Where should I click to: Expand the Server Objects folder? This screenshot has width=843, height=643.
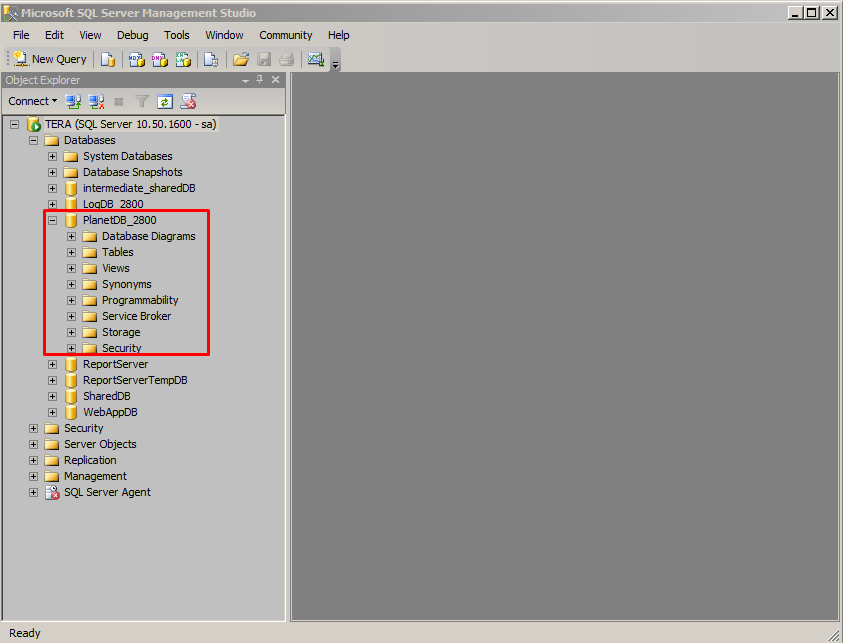point(33,445)
